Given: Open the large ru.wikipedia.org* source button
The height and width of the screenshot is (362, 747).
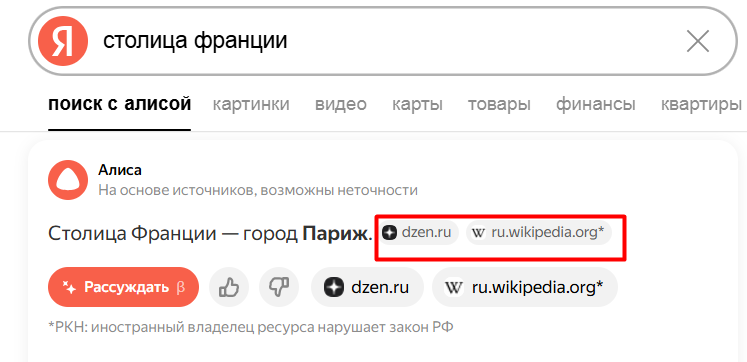Looking at the screenshot, I should (525, 287).
